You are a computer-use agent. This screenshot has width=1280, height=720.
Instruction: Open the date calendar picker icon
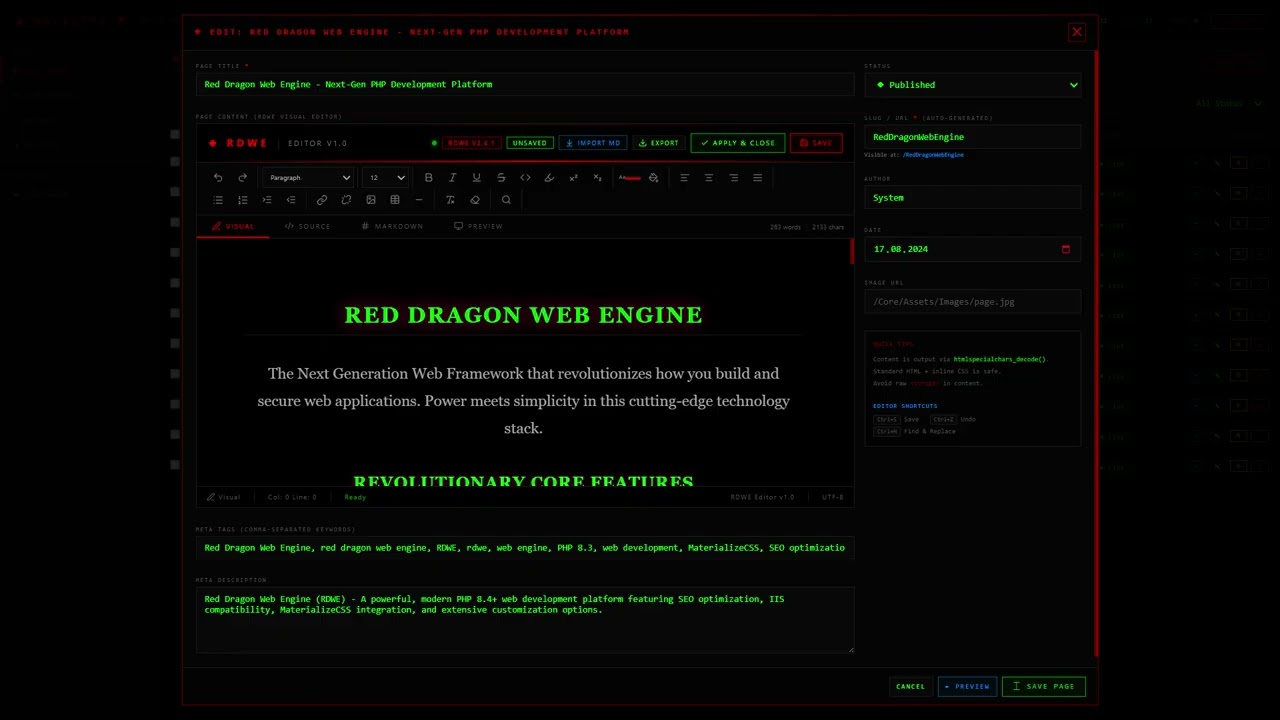pyautogui.click(x=1066, y=249)
